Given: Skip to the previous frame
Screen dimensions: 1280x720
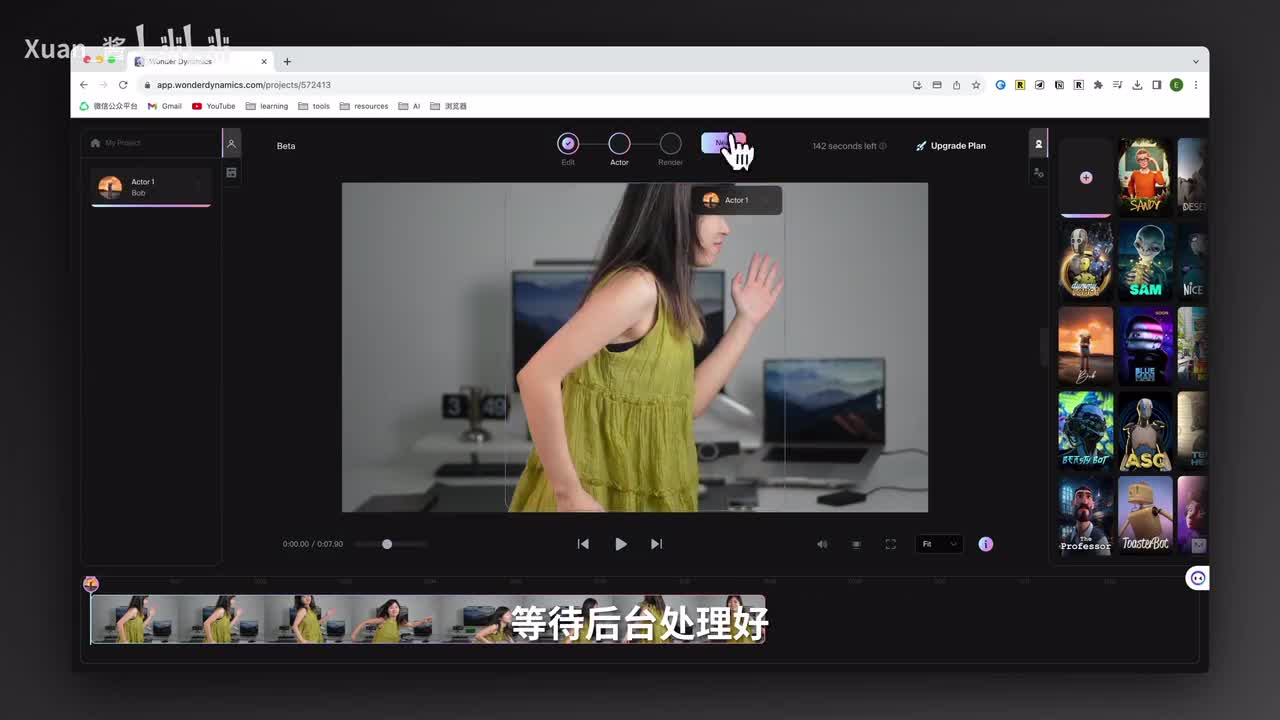Looking at the screenshot, I should [x=583, y=544].
